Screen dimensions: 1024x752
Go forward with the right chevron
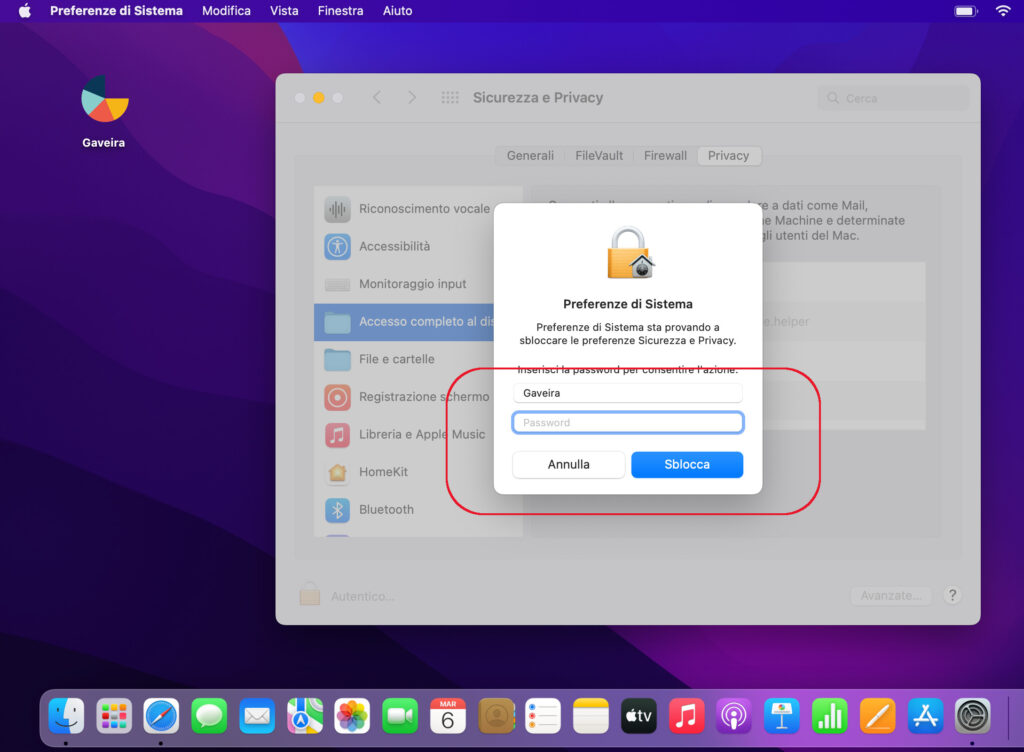click(411, 97)
